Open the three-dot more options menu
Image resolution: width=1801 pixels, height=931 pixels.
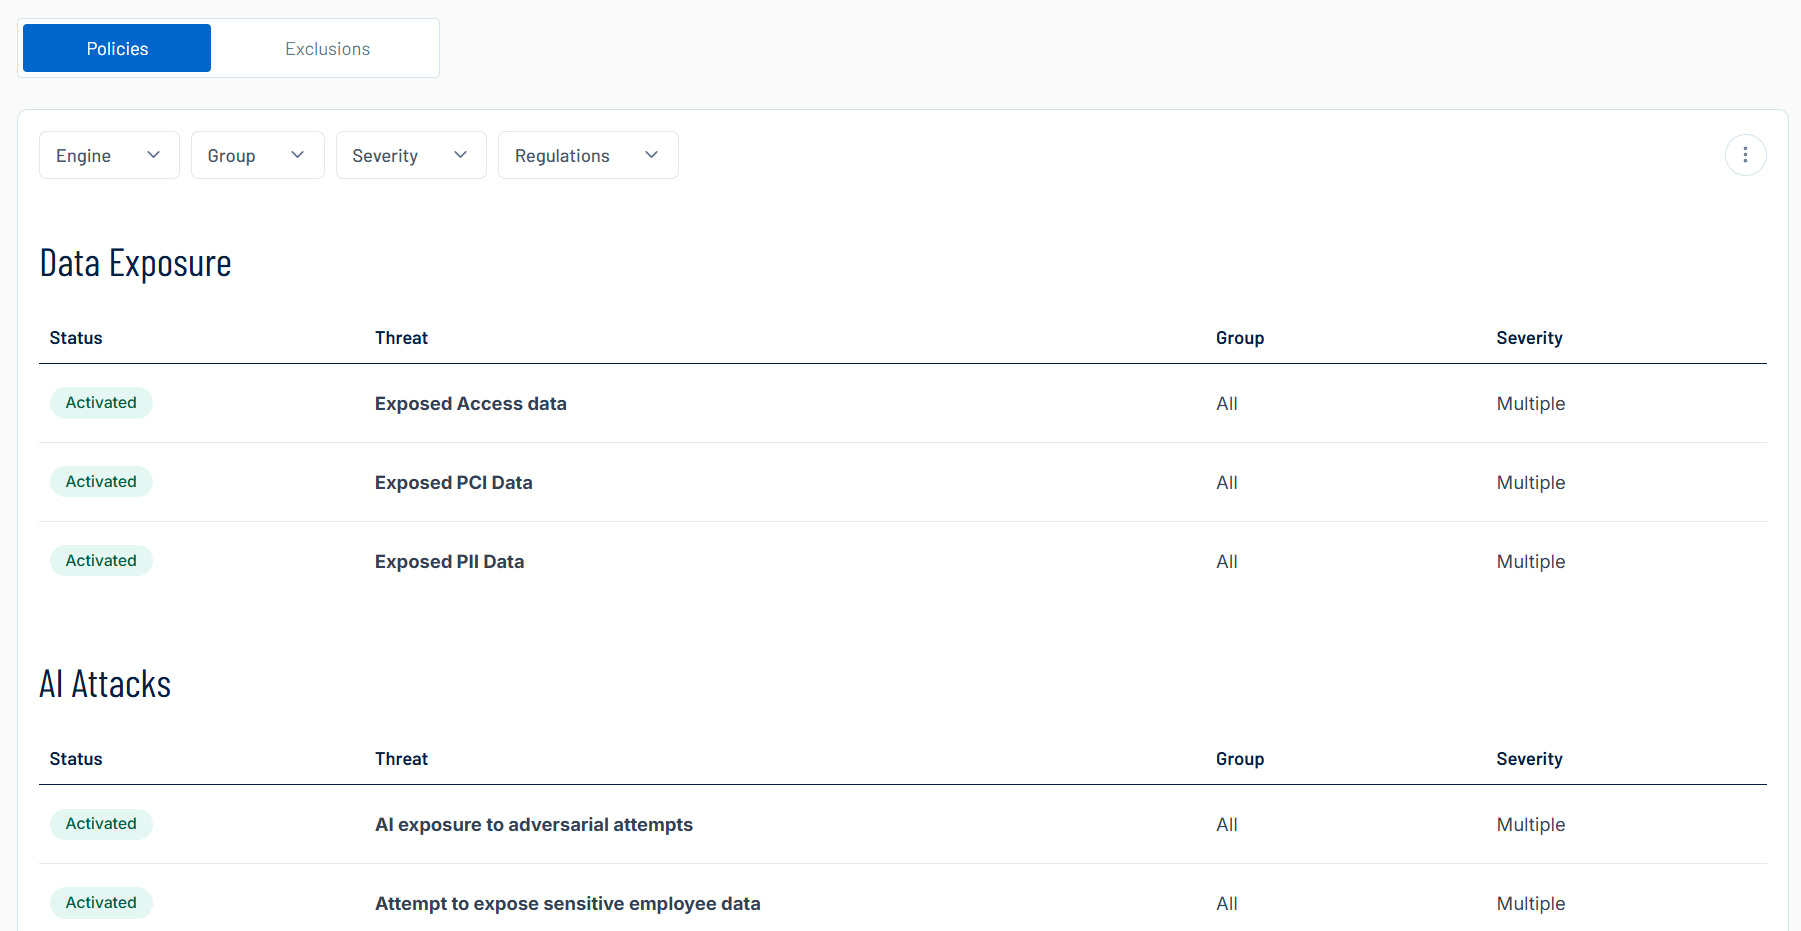coord(1745,155)
